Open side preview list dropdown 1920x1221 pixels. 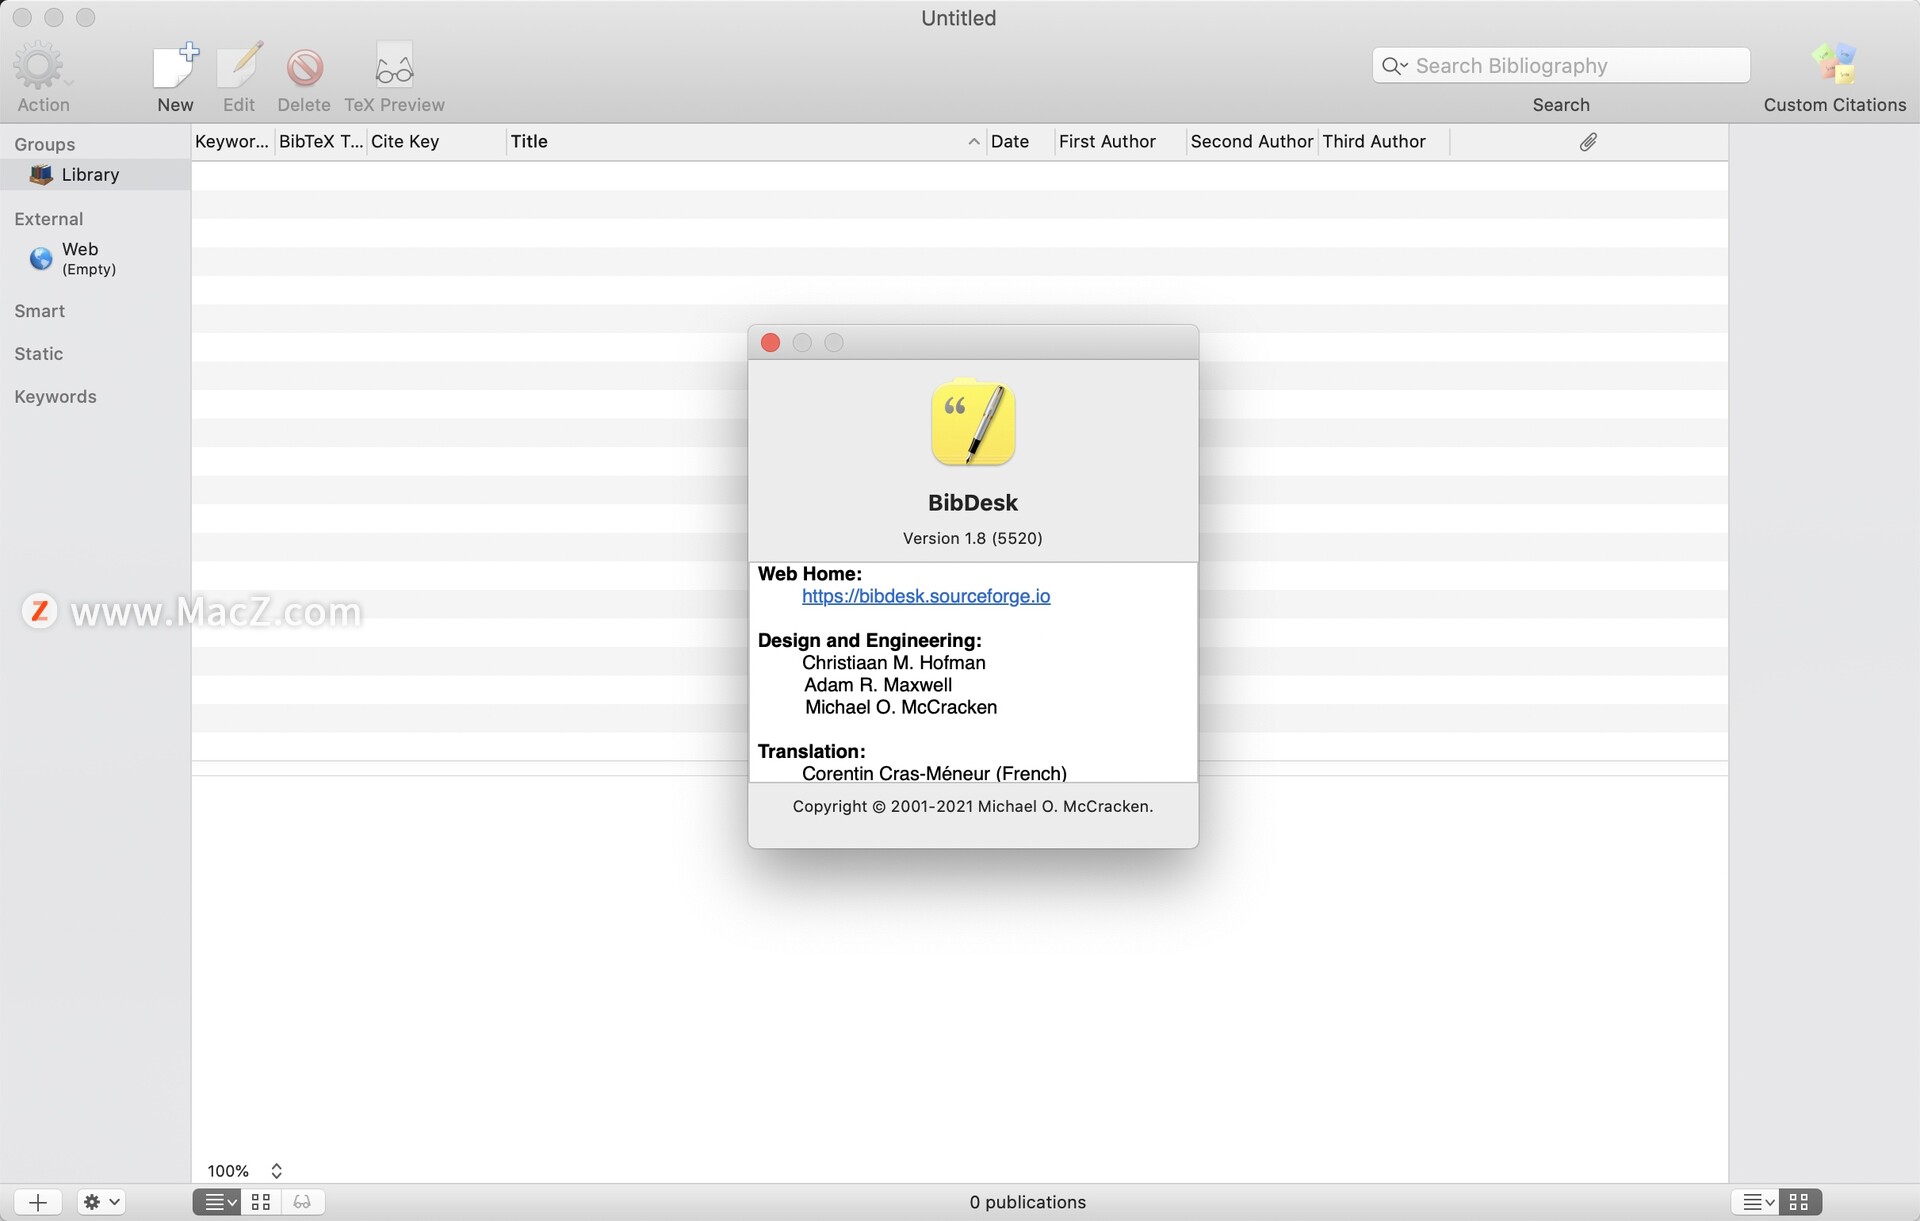tap(1755, 1202)
